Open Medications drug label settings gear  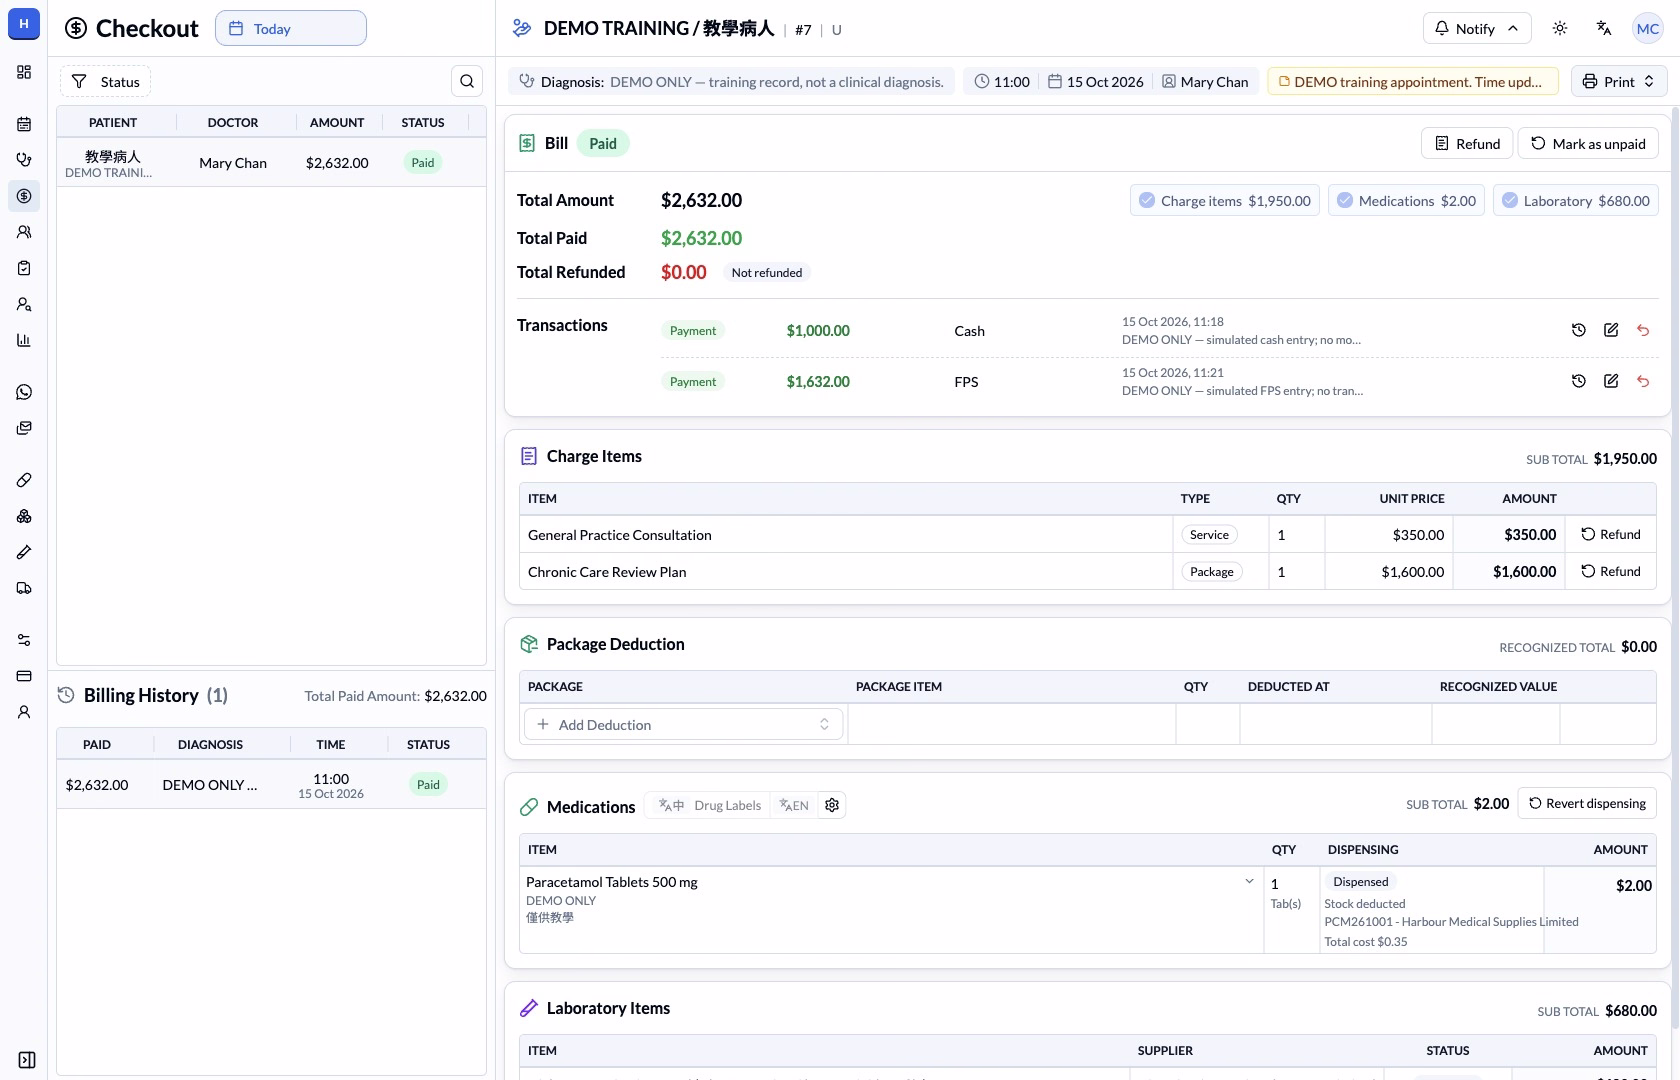pos(832,805)
